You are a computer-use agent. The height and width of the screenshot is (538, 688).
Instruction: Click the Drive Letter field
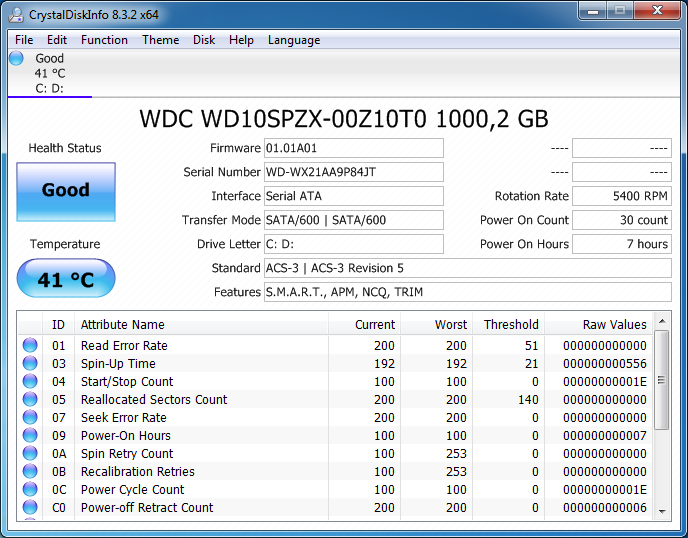pos(354,244)
